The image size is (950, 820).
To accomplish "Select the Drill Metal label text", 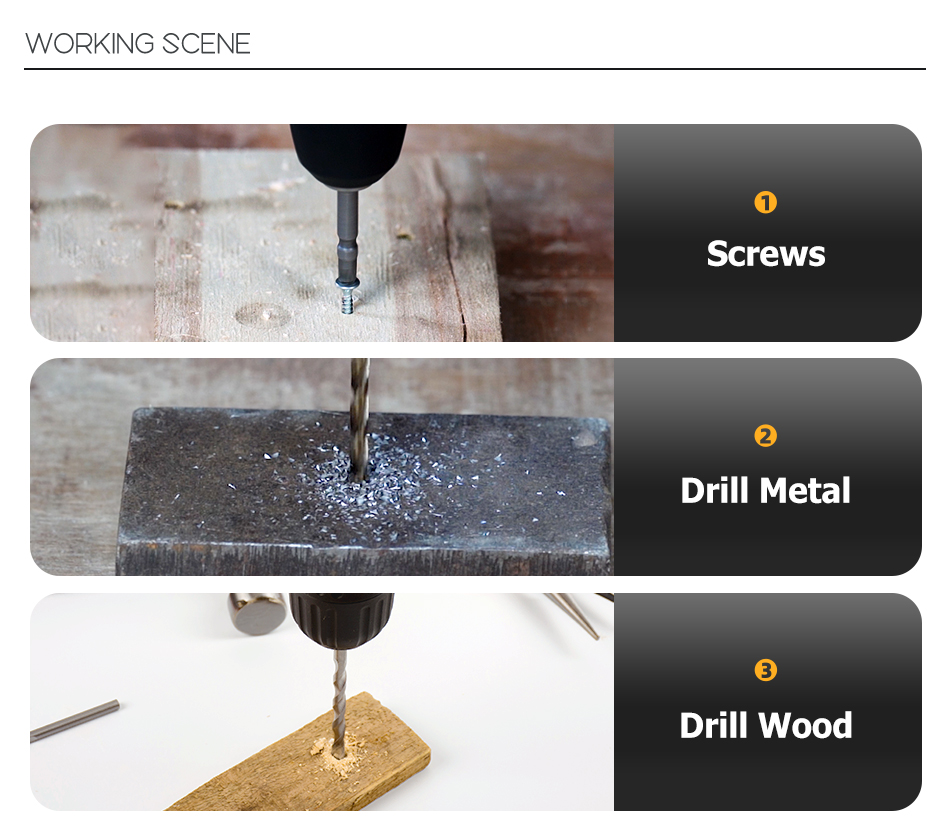I will 765,490.
